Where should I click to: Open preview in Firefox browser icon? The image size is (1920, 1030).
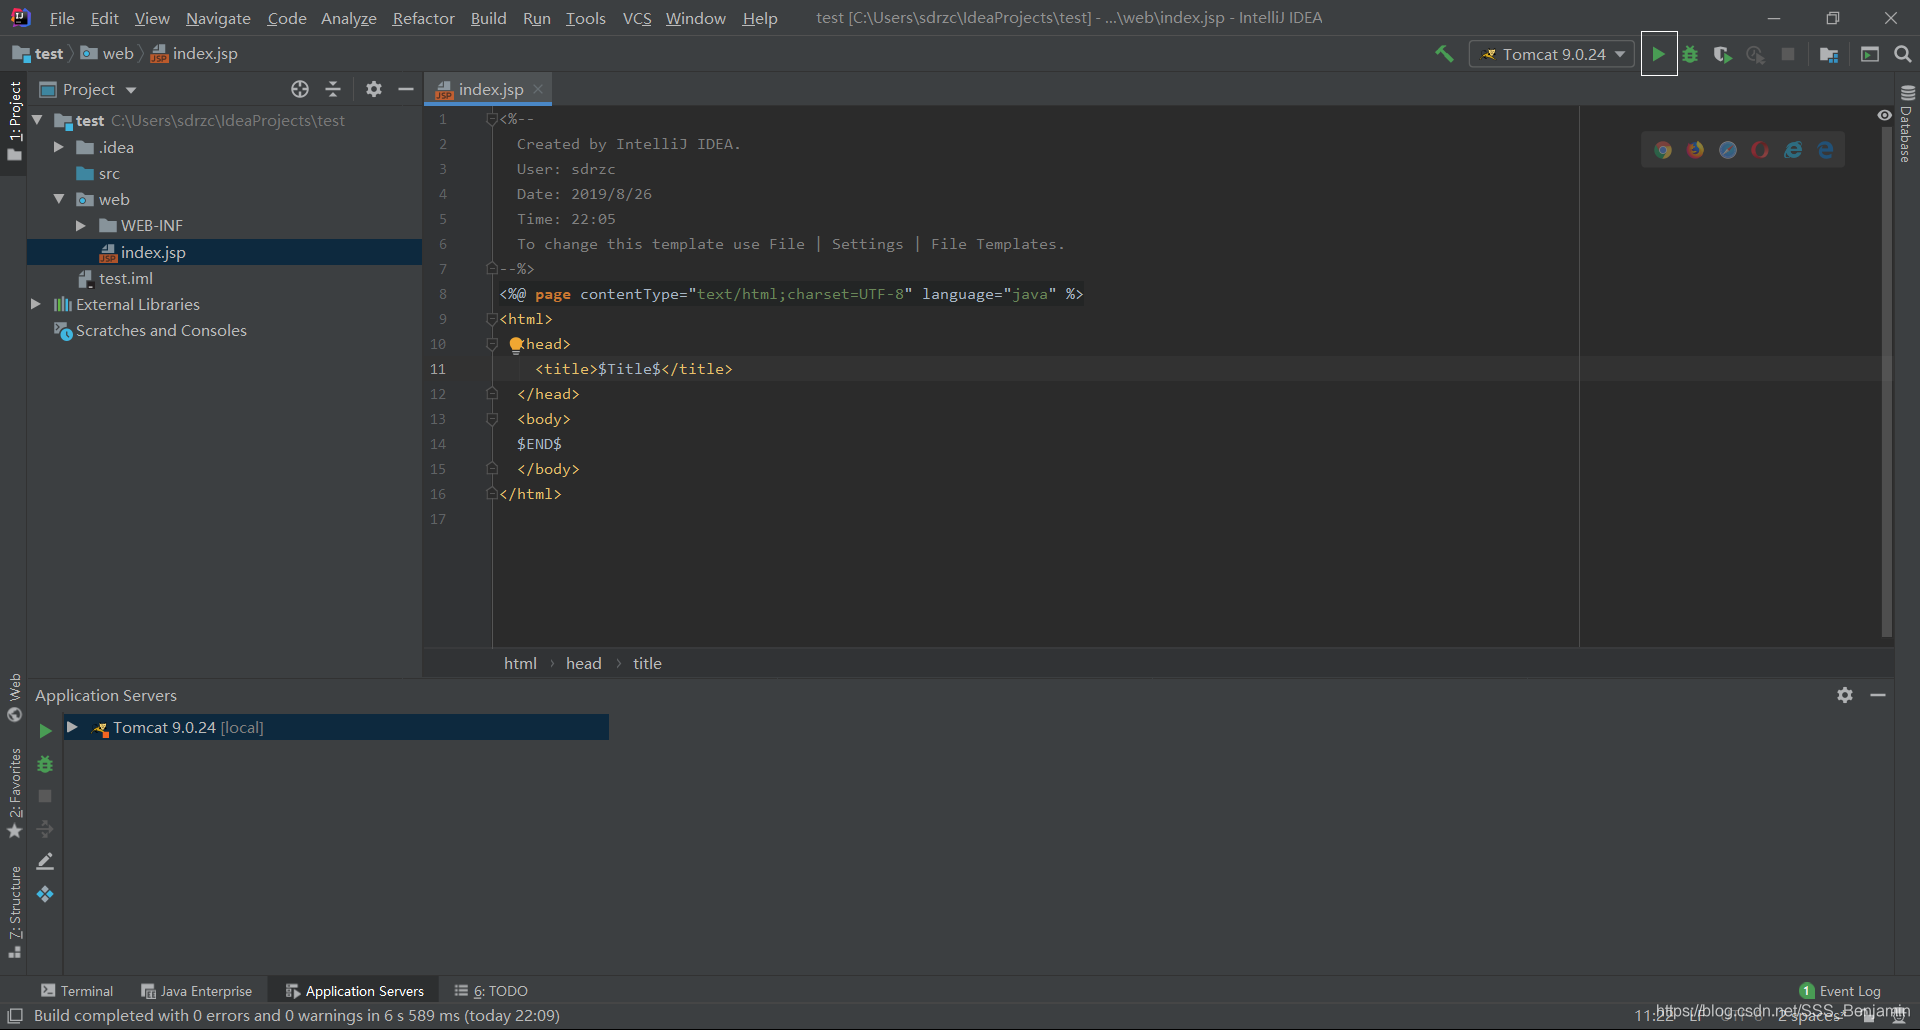tap(1696, 150)
